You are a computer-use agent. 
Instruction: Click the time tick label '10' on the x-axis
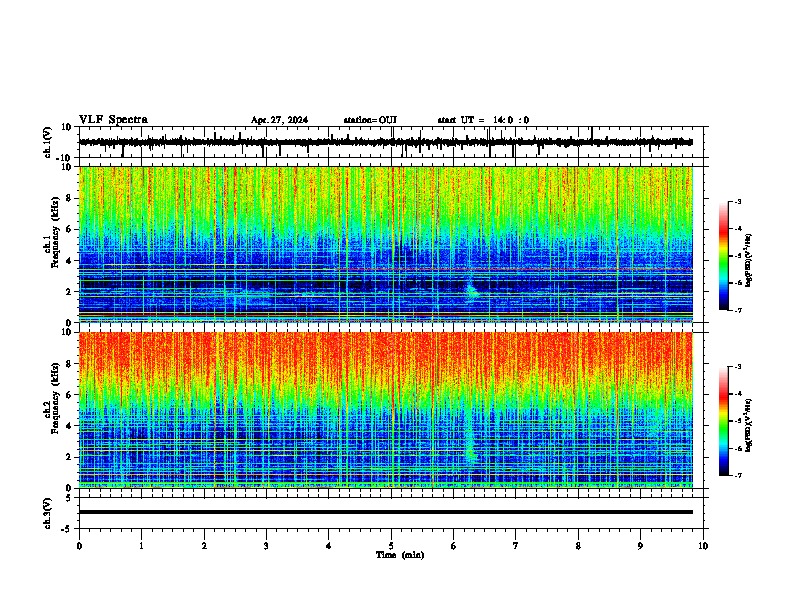point(703,546)
